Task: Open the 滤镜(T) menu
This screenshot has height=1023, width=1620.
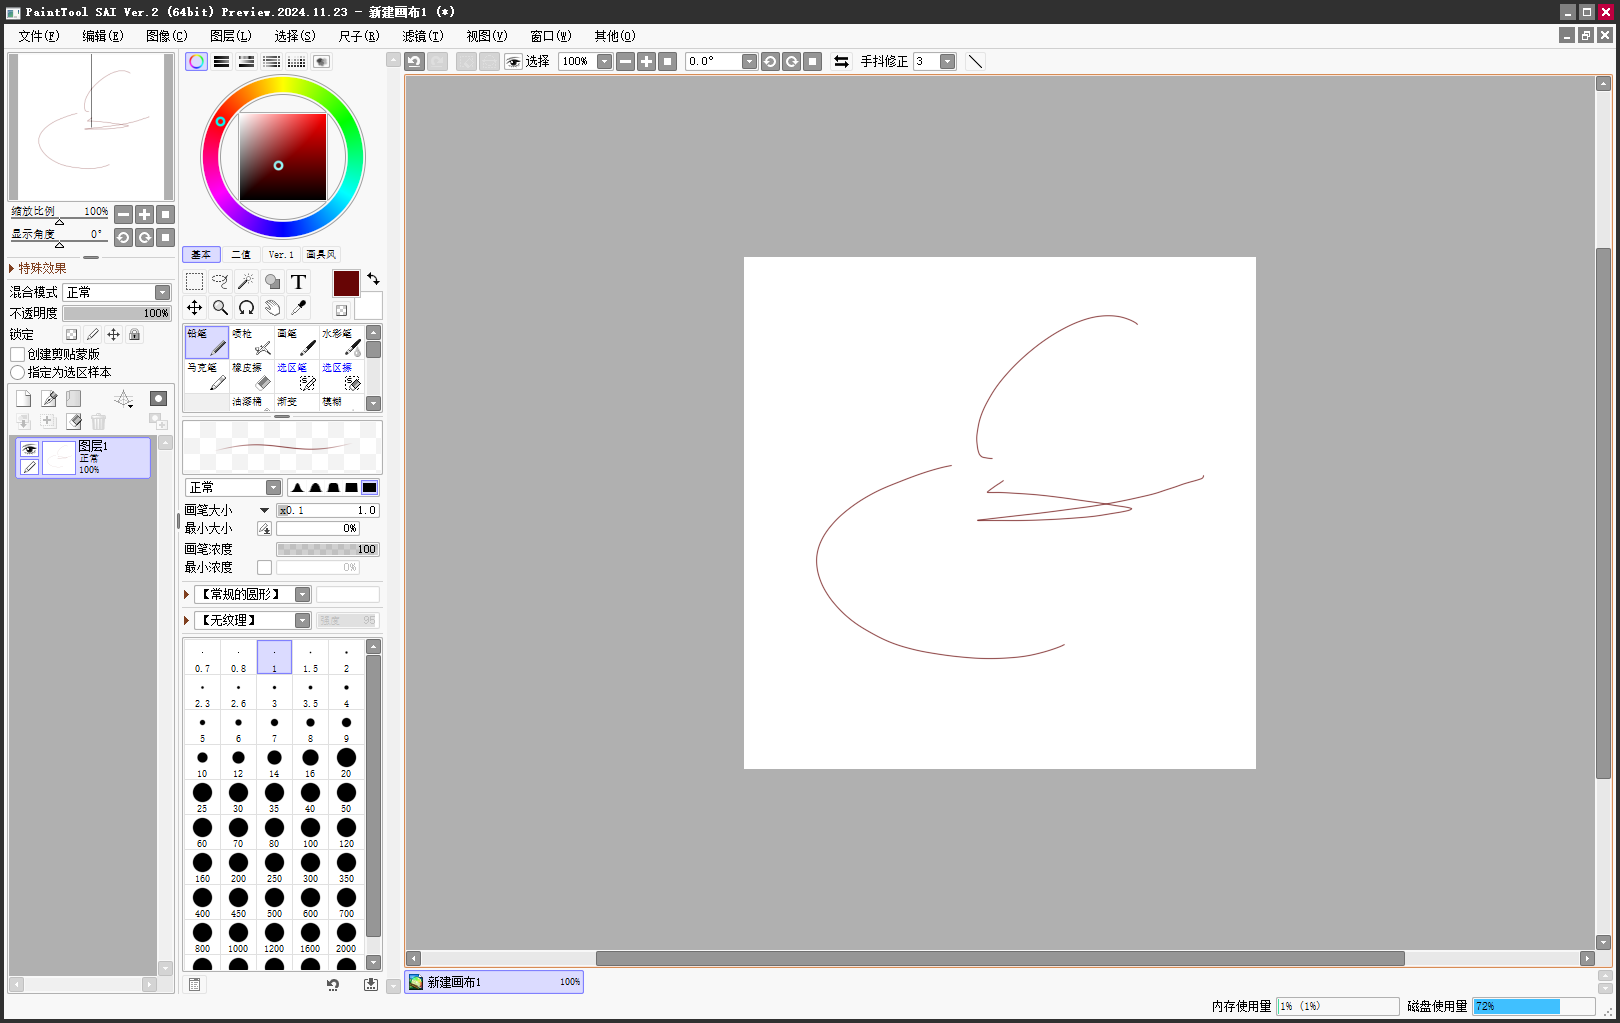Action: point(422,36)
